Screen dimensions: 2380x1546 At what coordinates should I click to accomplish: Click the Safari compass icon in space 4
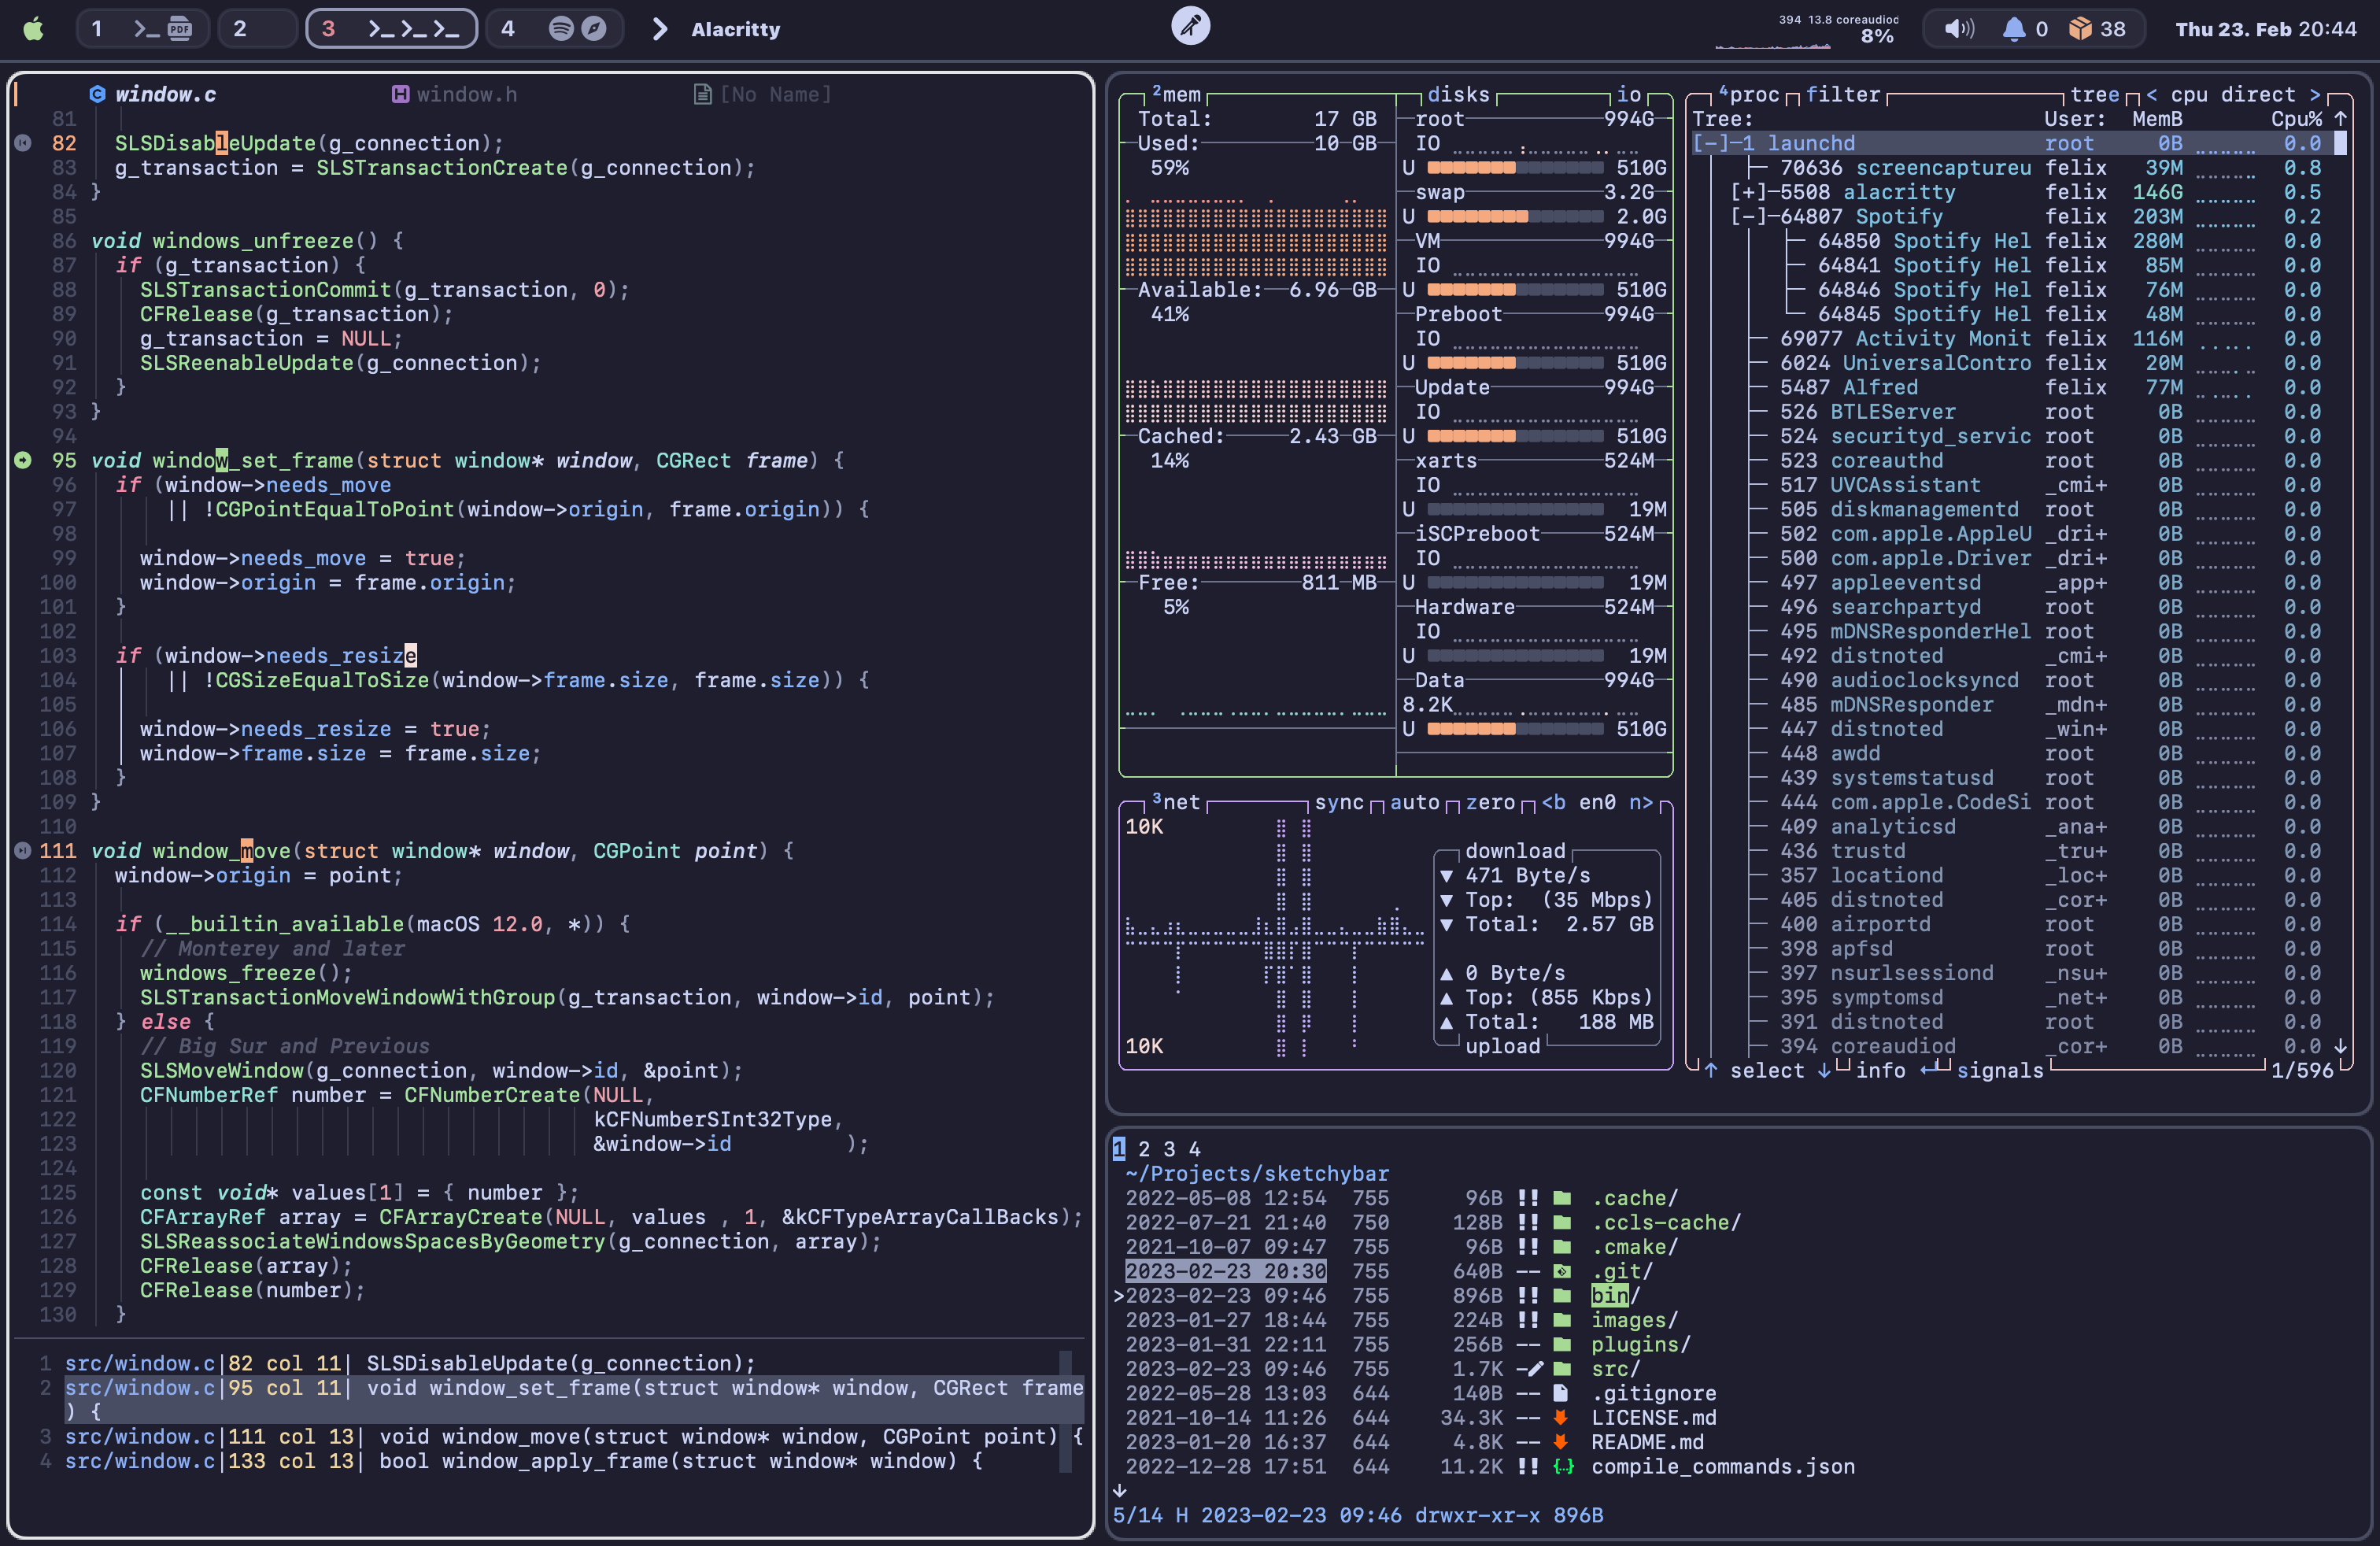[594, 29]
